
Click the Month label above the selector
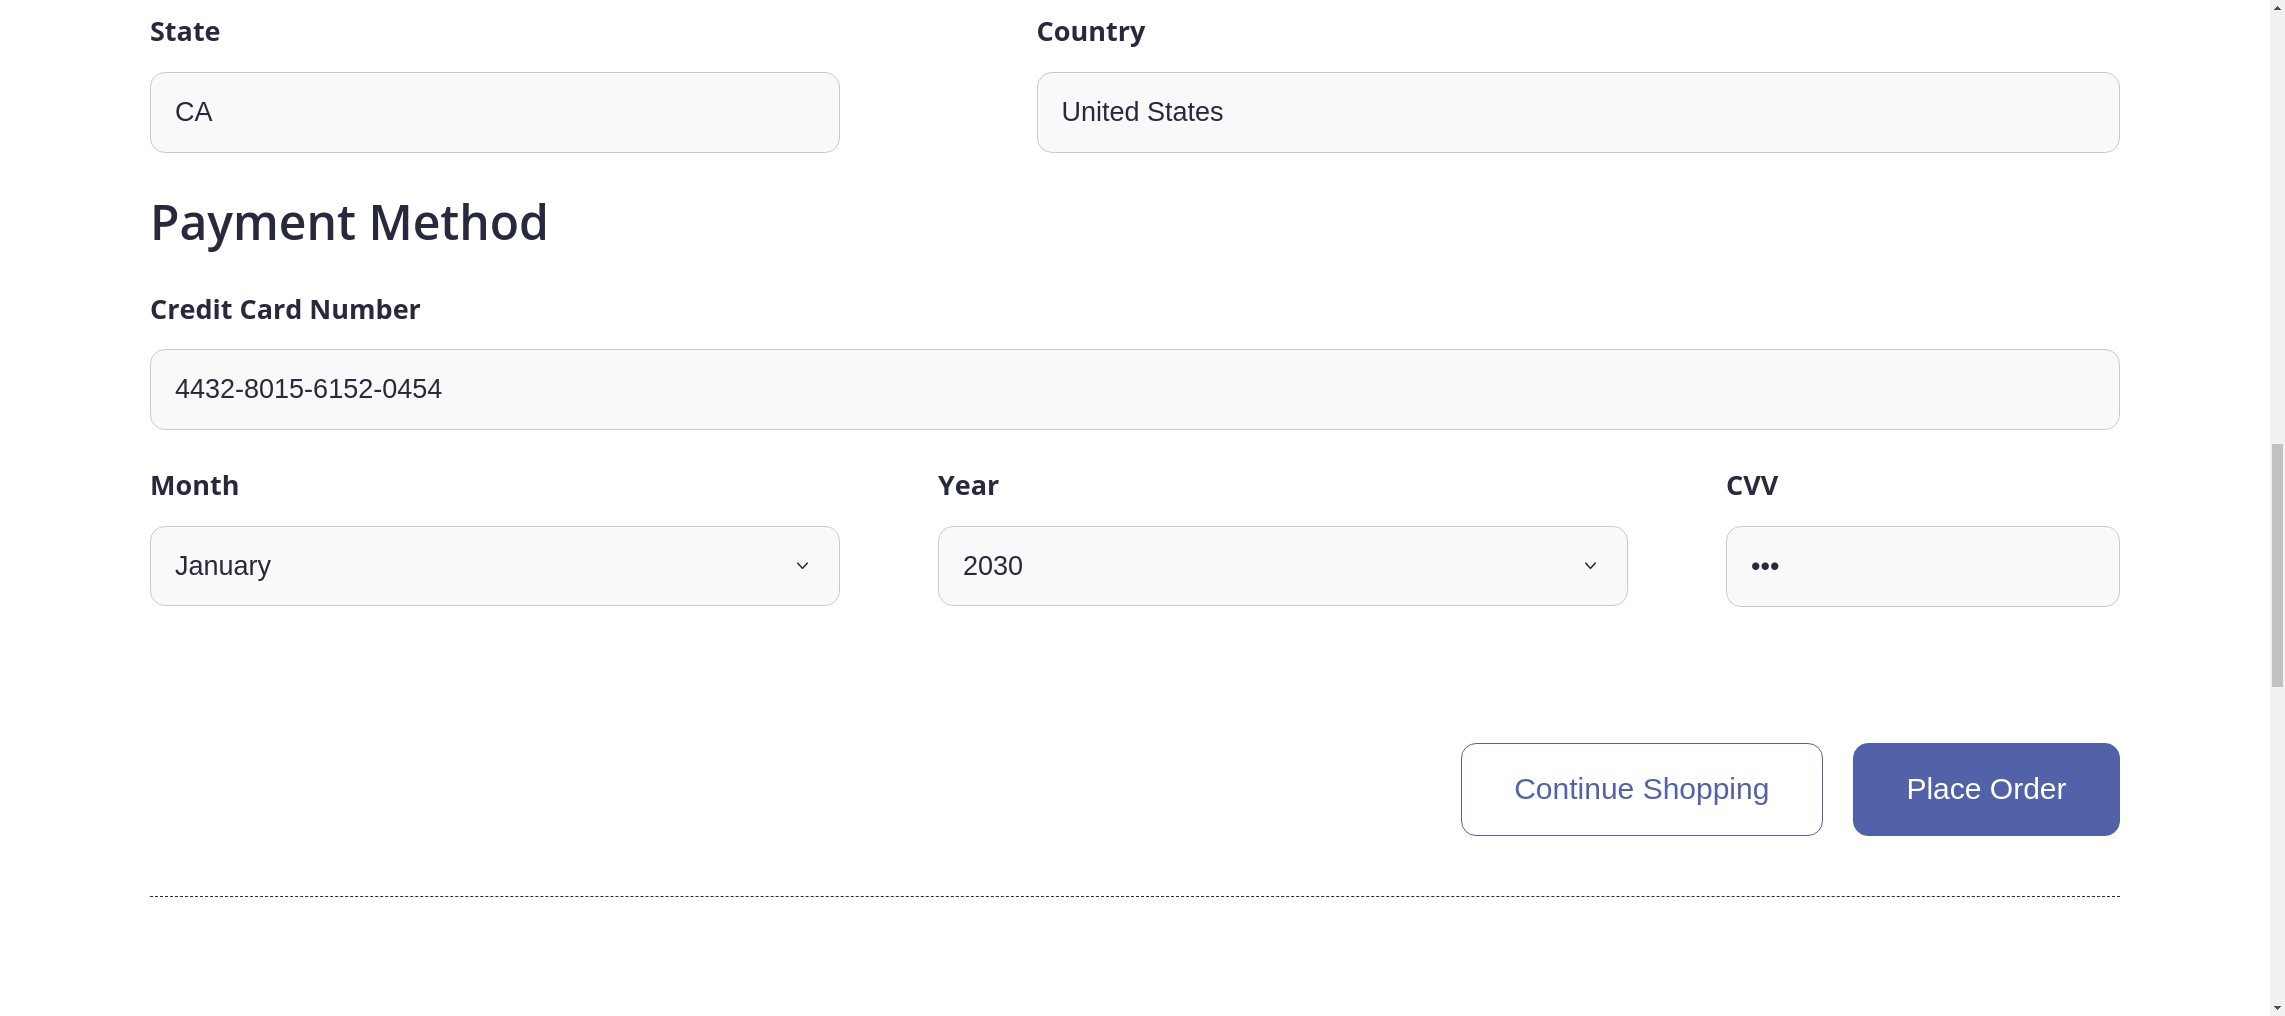point(194,485)
